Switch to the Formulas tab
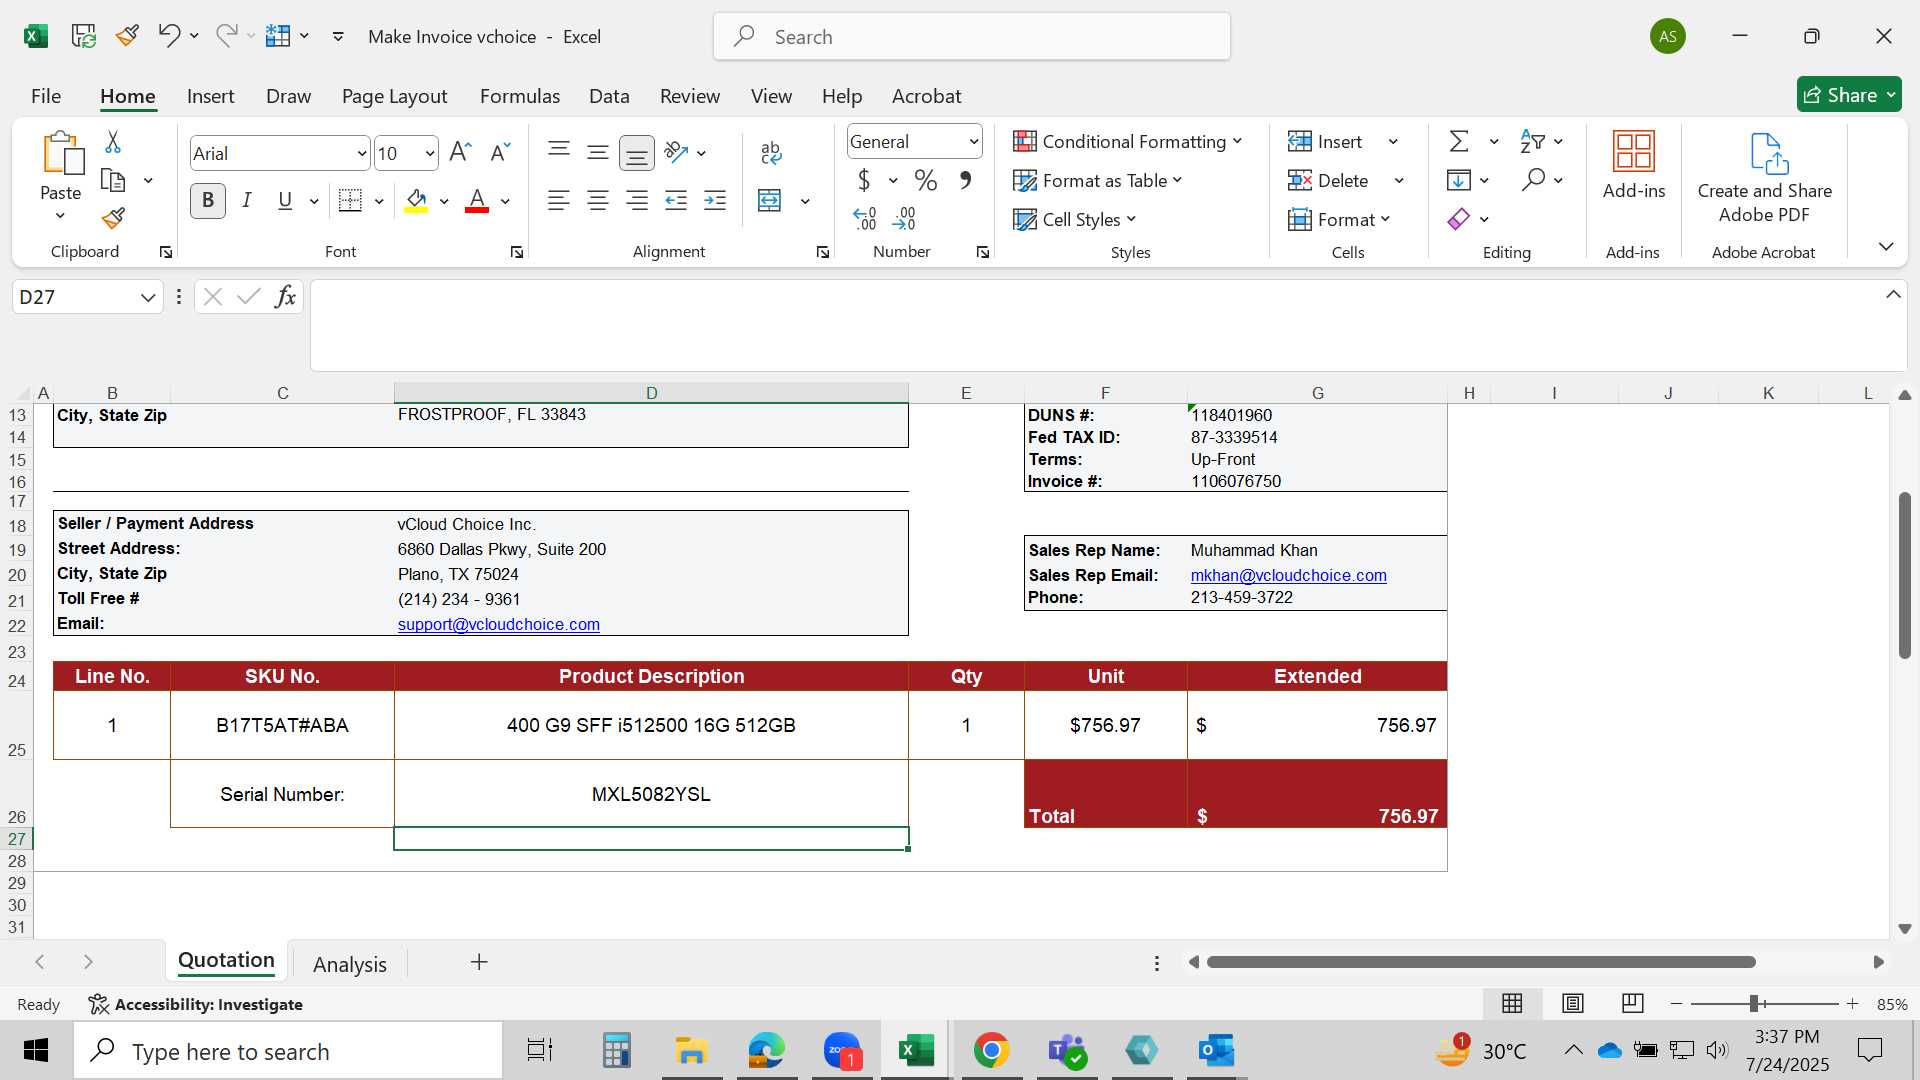This screenshot has width=1920, height=1080. (520, 96)
